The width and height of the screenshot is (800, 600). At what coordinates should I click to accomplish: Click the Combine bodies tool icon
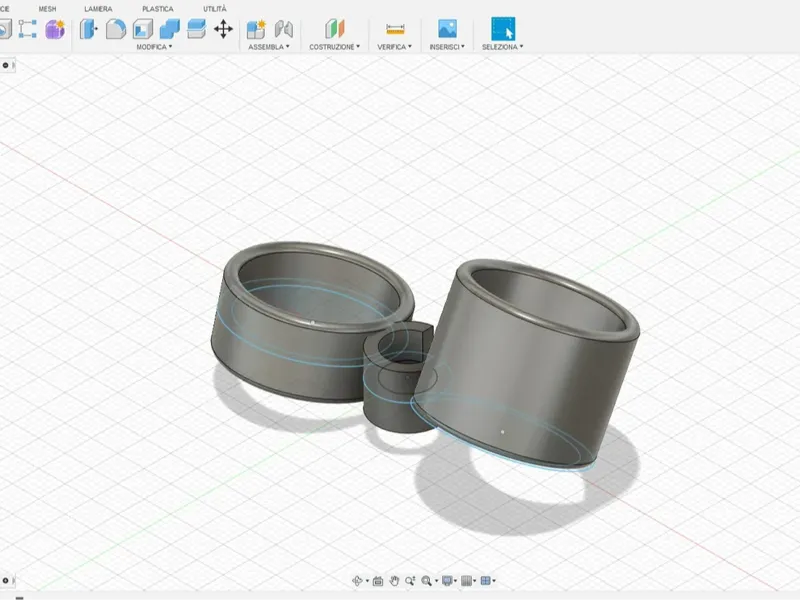pos(169,29)
